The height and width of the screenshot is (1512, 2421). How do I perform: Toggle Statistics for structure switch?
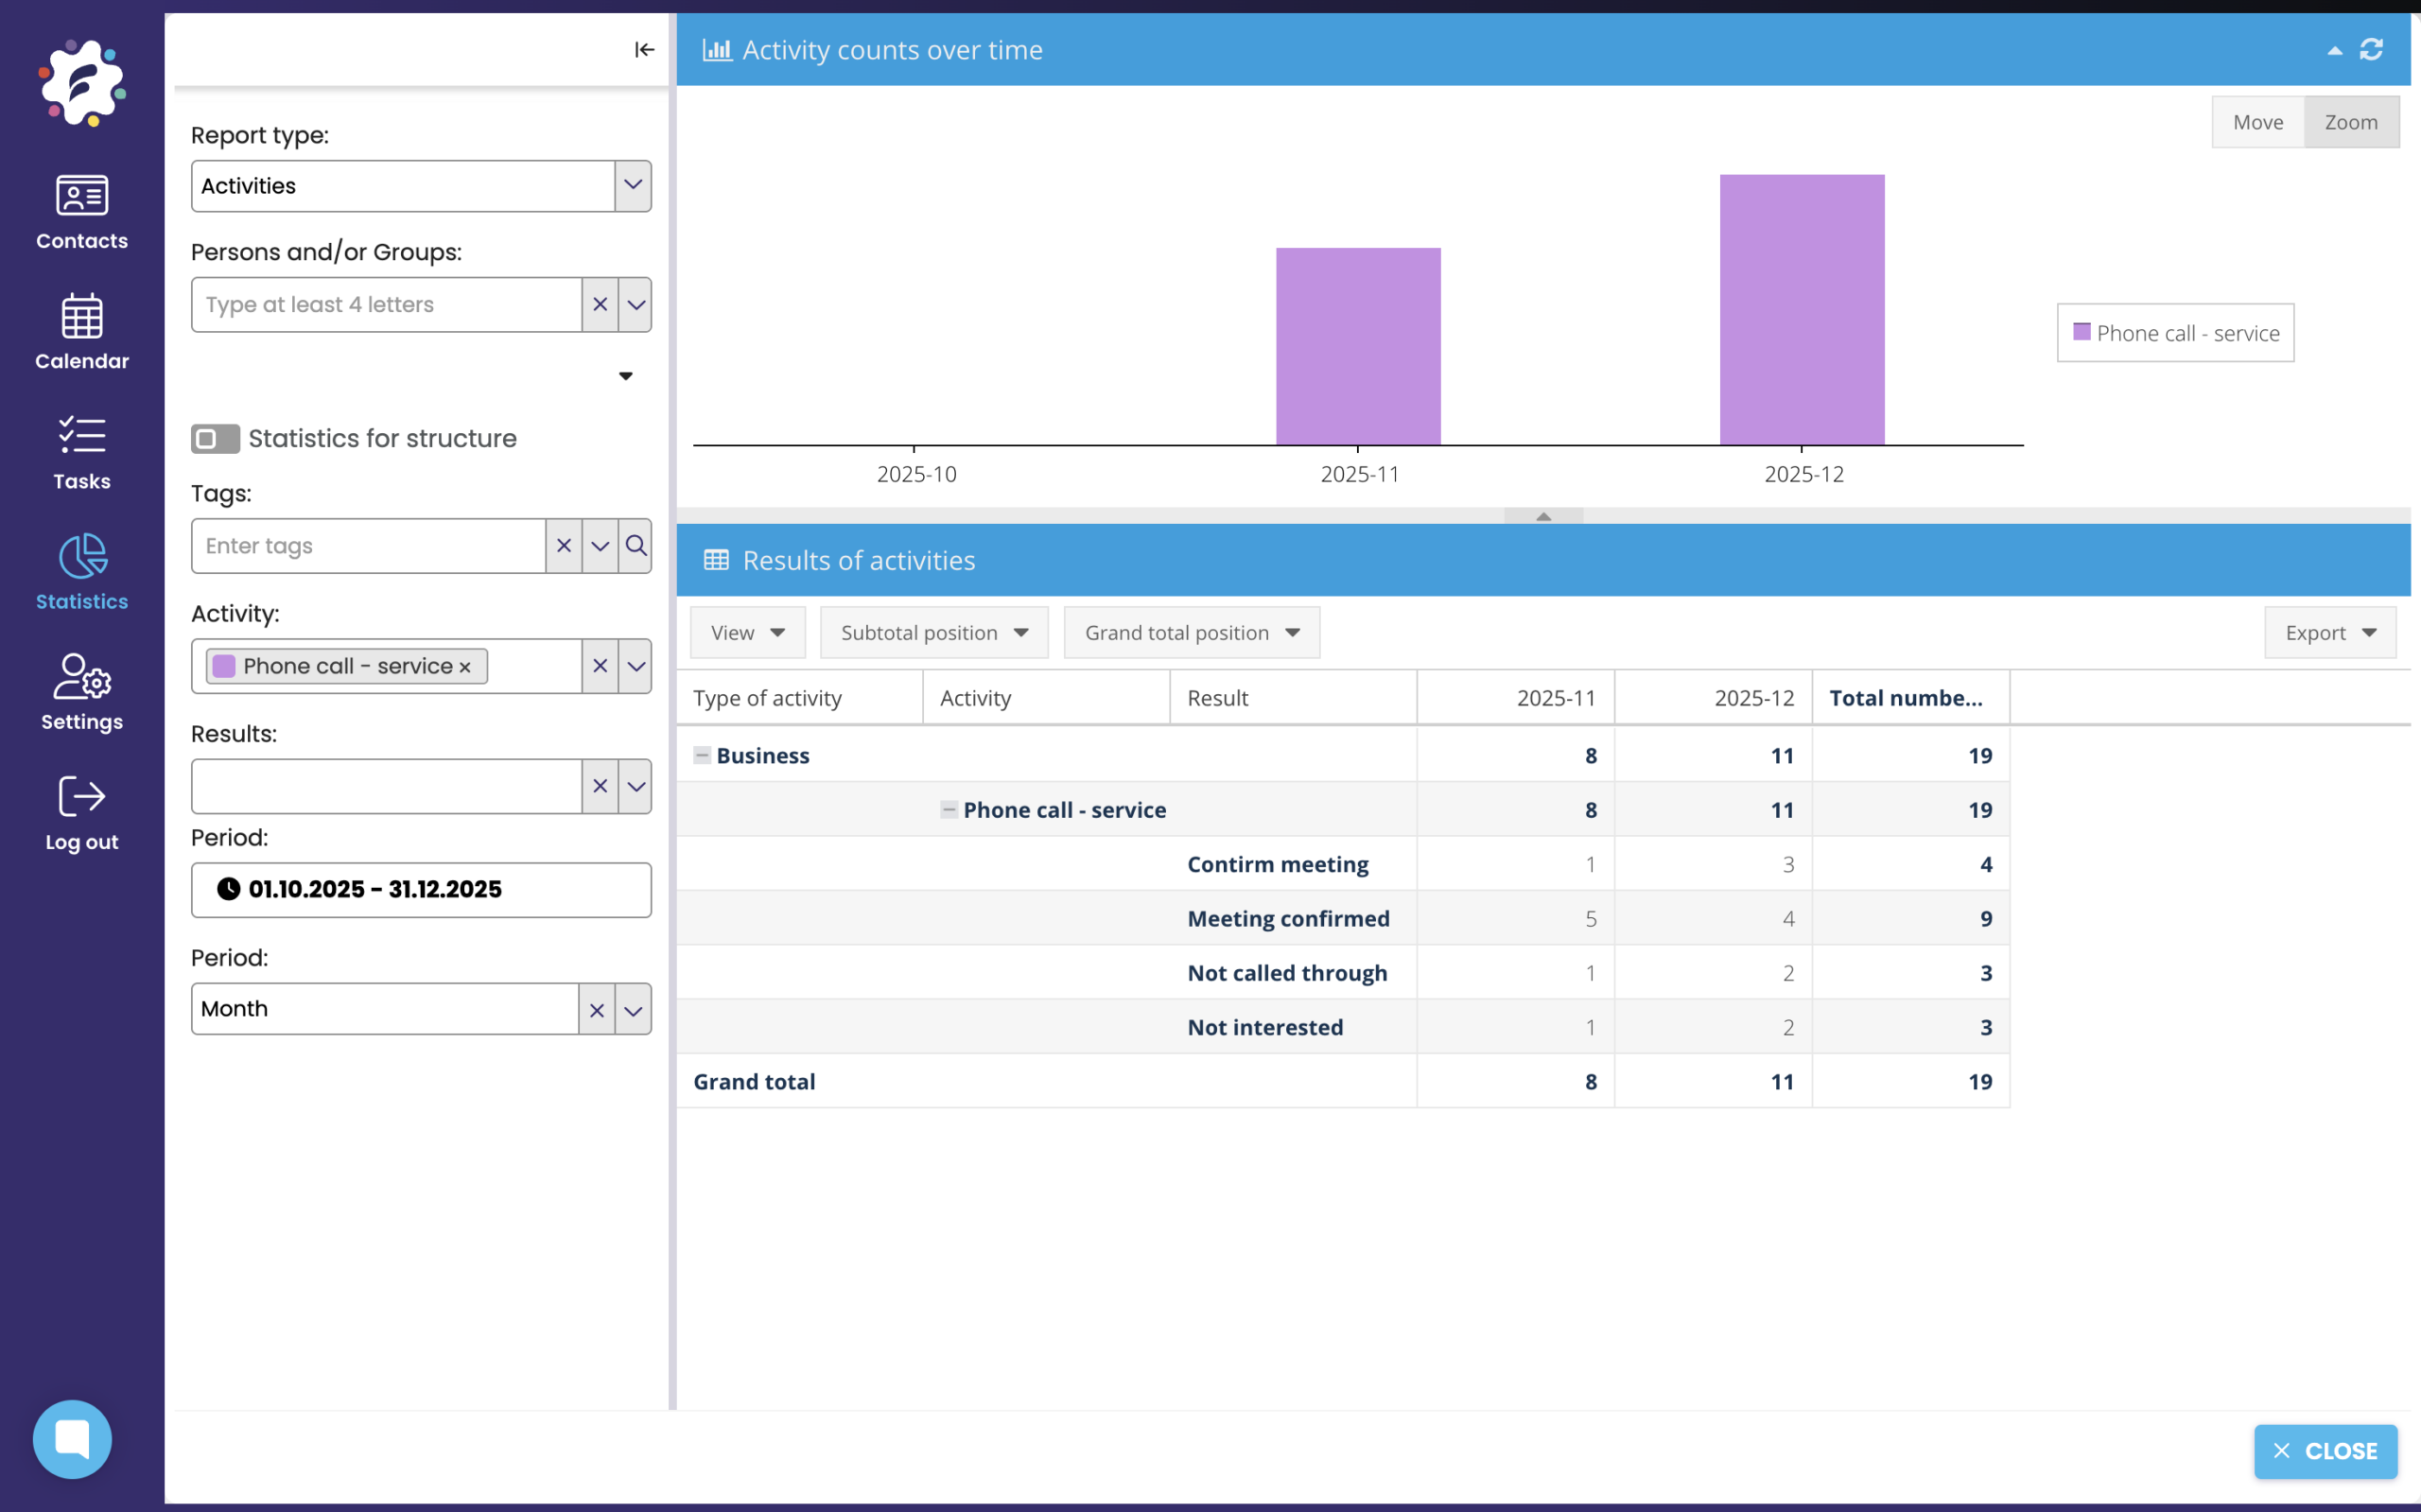point(215,439)
